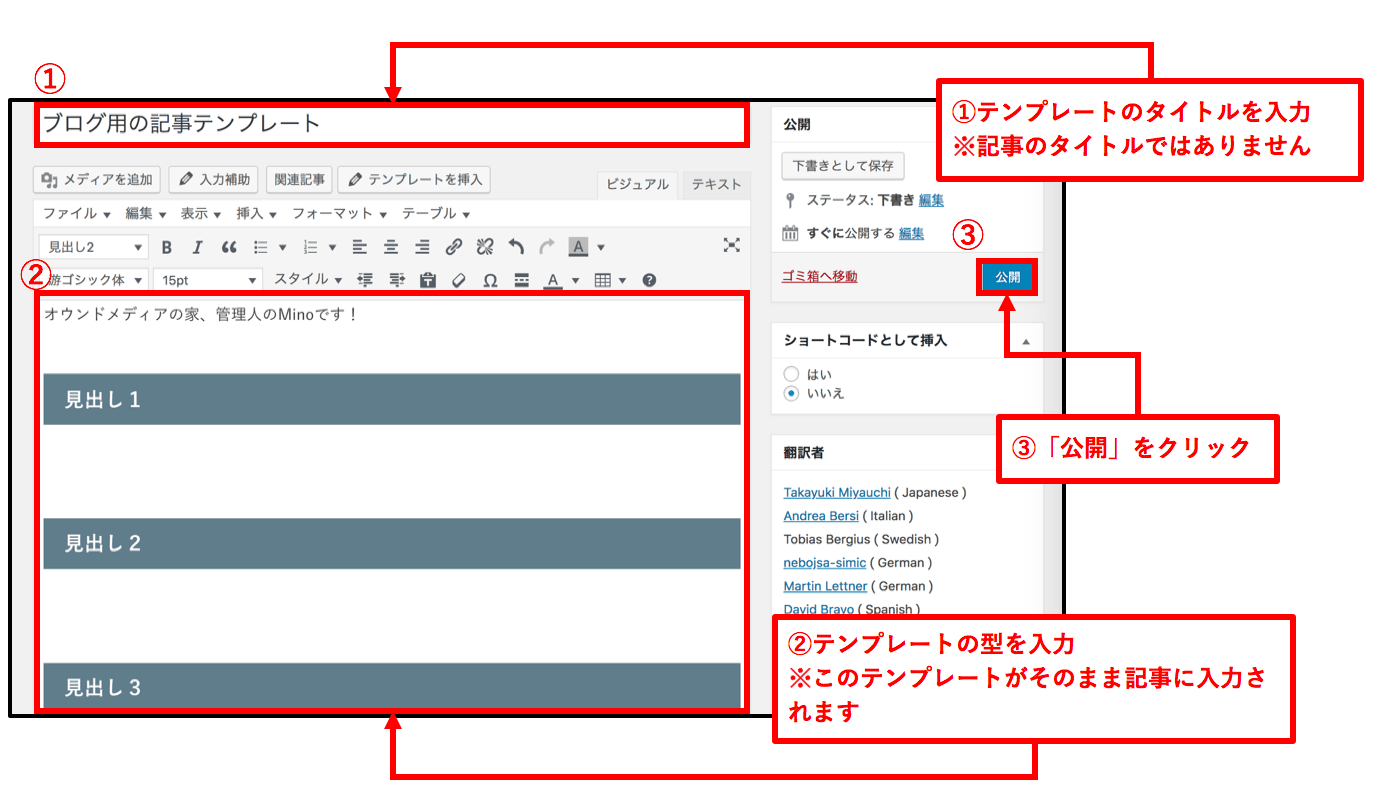Open the 15pt font size dropdown
This screenshot has width=1394, height=796.
207,280
